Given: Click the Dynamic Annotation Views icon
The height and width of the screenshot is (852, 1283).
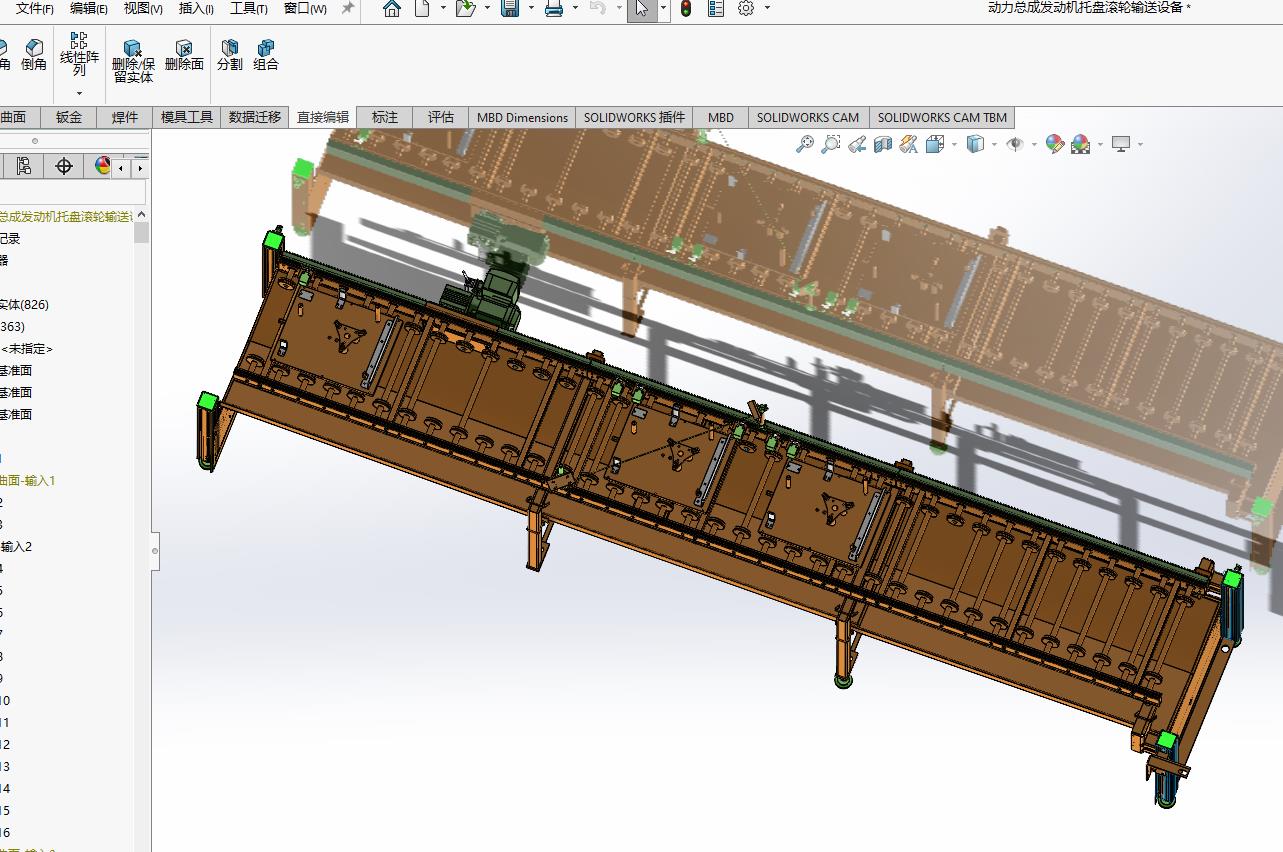Looking at the screenshot, I should click(x=909, y=144).
